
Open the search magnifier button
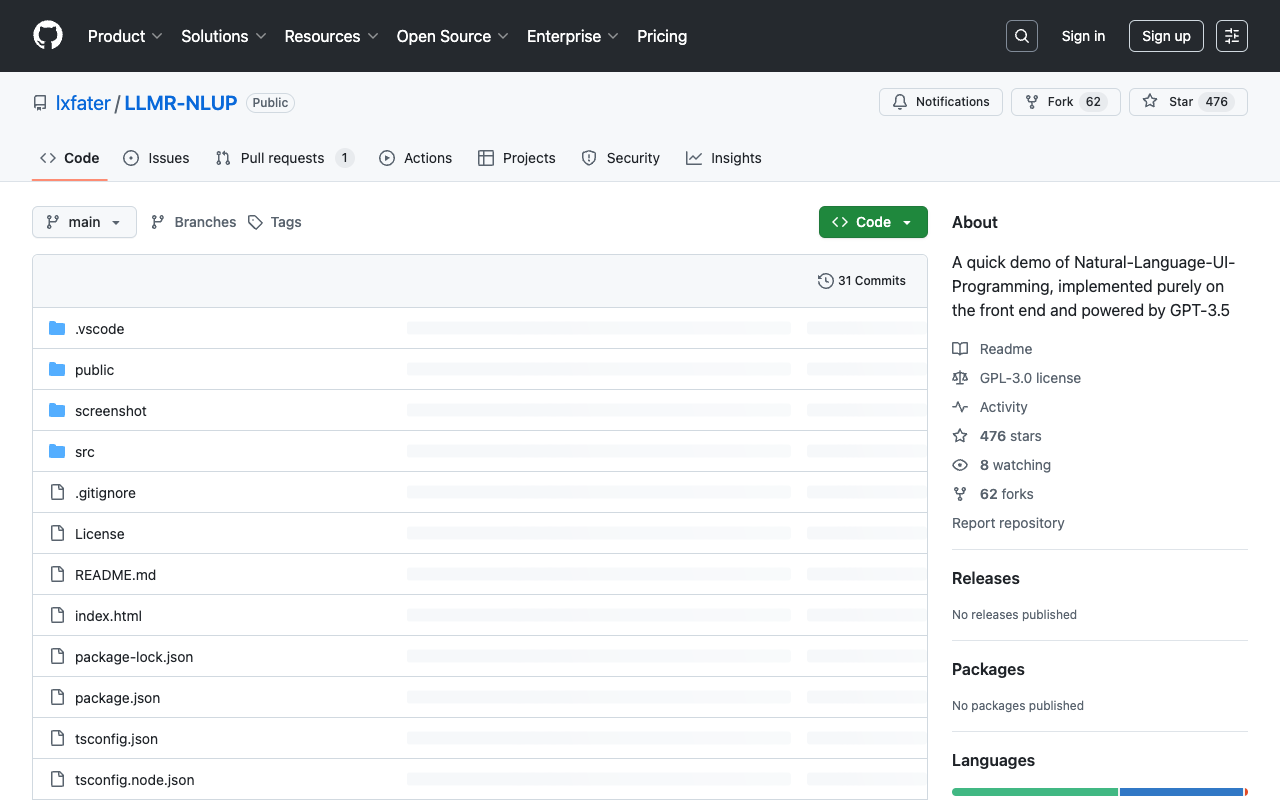tap(1022, 36)
